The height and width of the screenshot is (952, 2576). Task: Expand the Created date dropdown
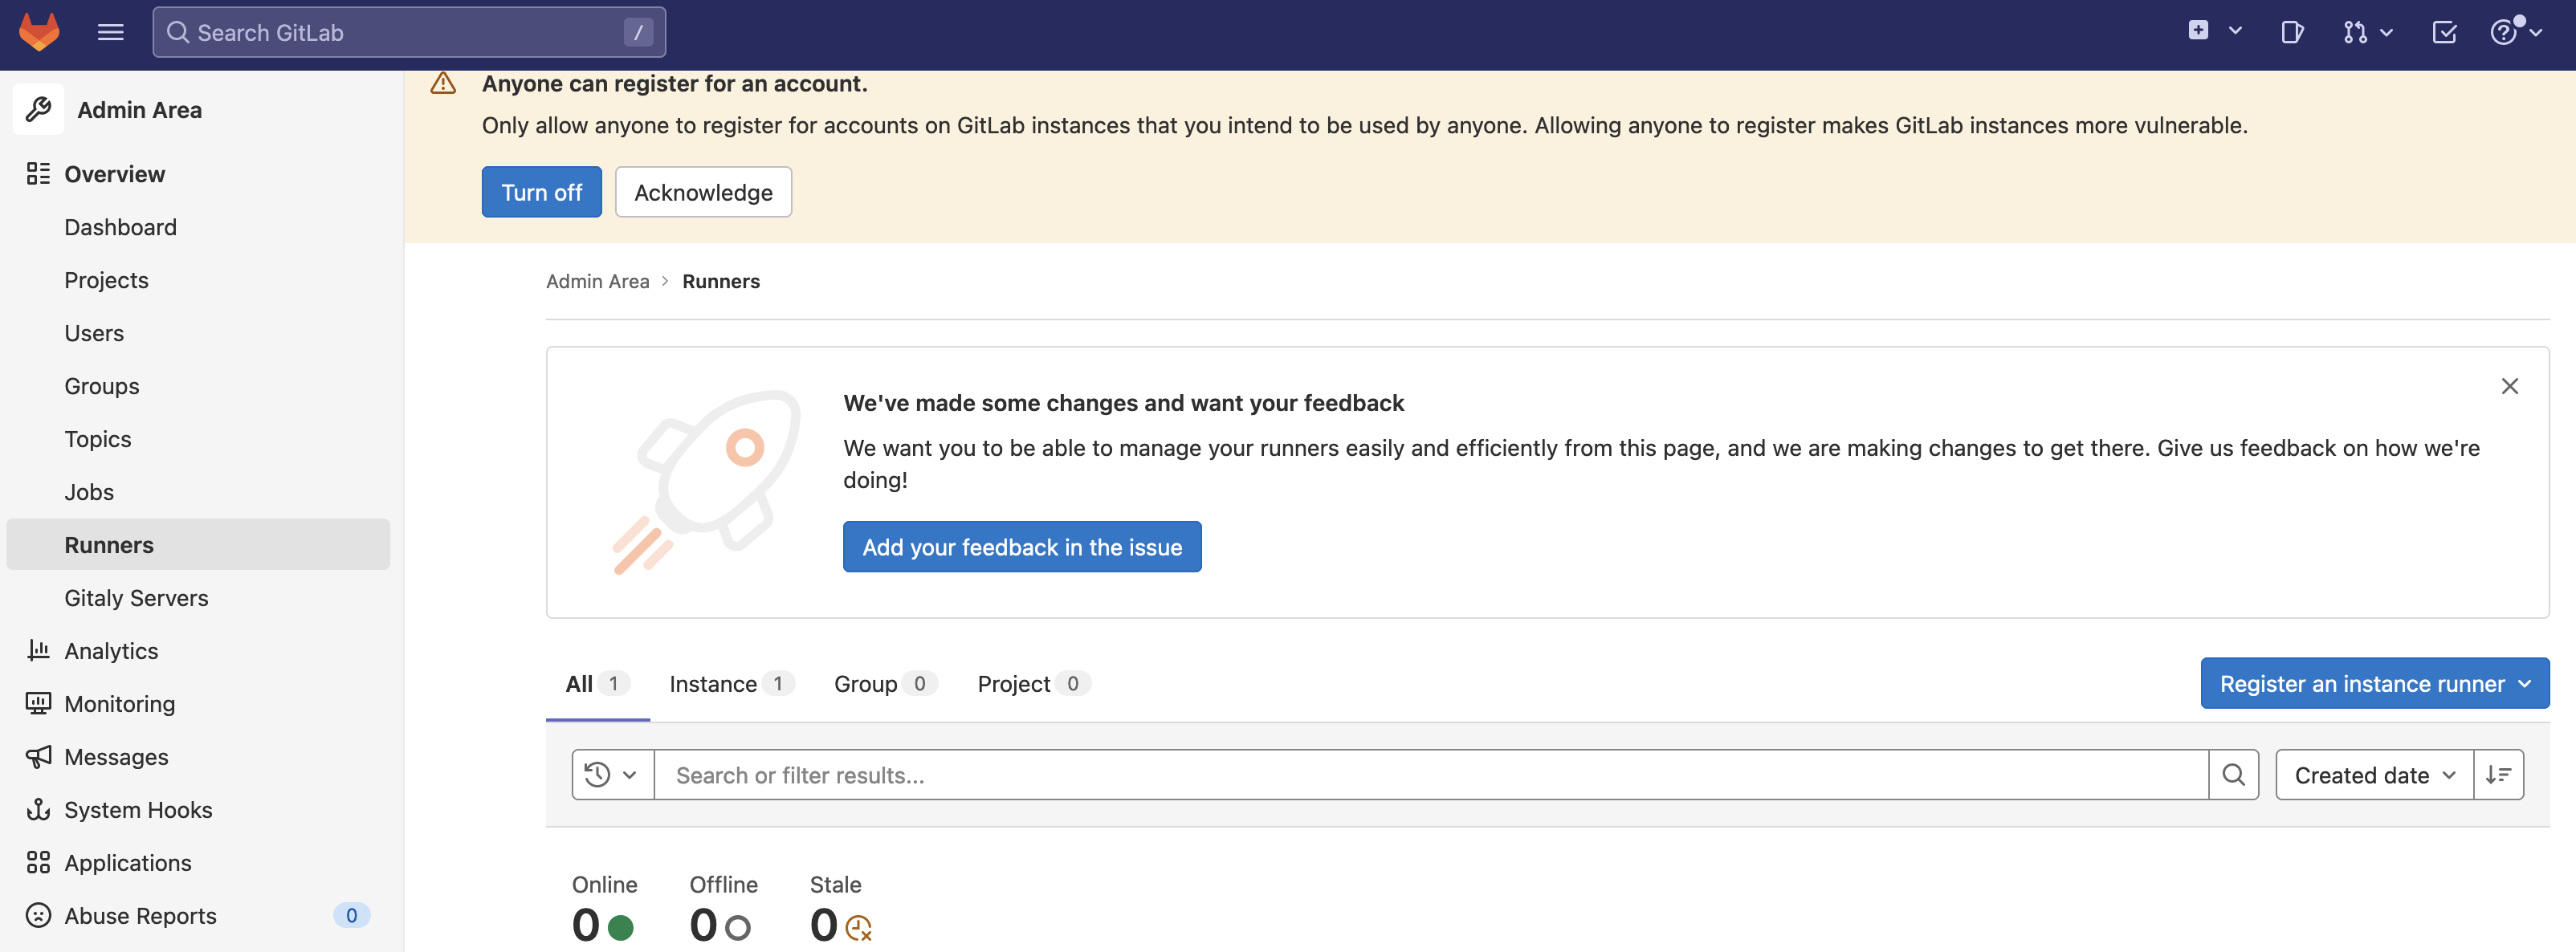click(x=2372, y=774)
